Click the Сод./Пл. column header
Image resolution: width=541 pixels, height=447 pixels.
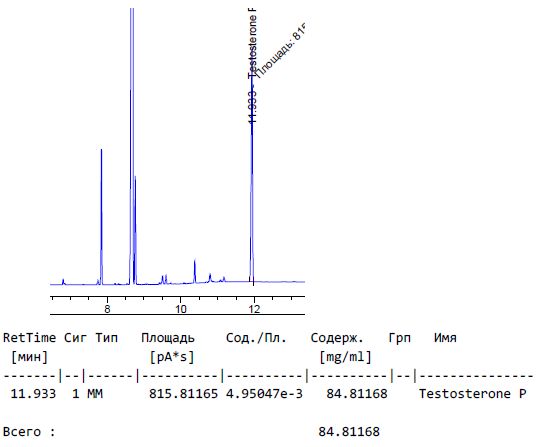(x=256, y=338)
